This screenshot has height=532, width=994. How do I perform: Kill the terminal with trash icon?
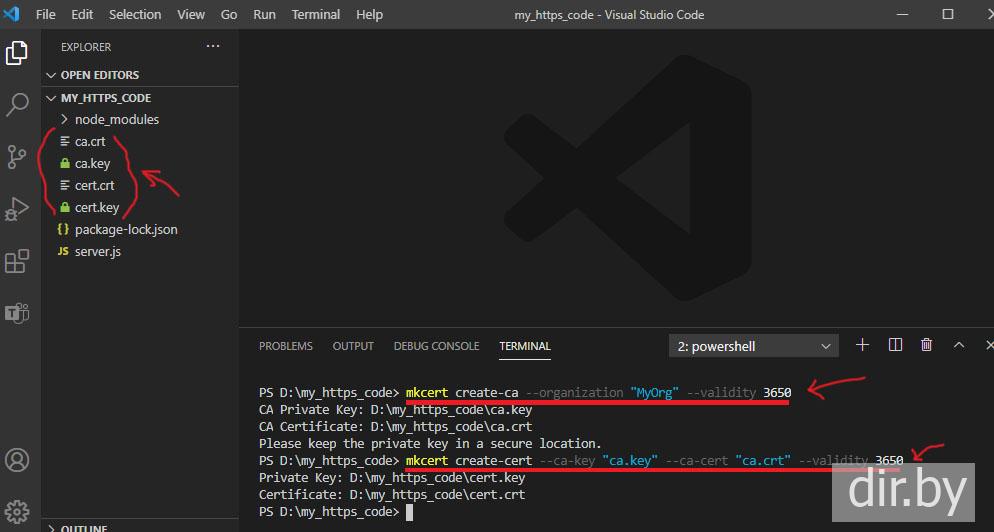[926, 345]
